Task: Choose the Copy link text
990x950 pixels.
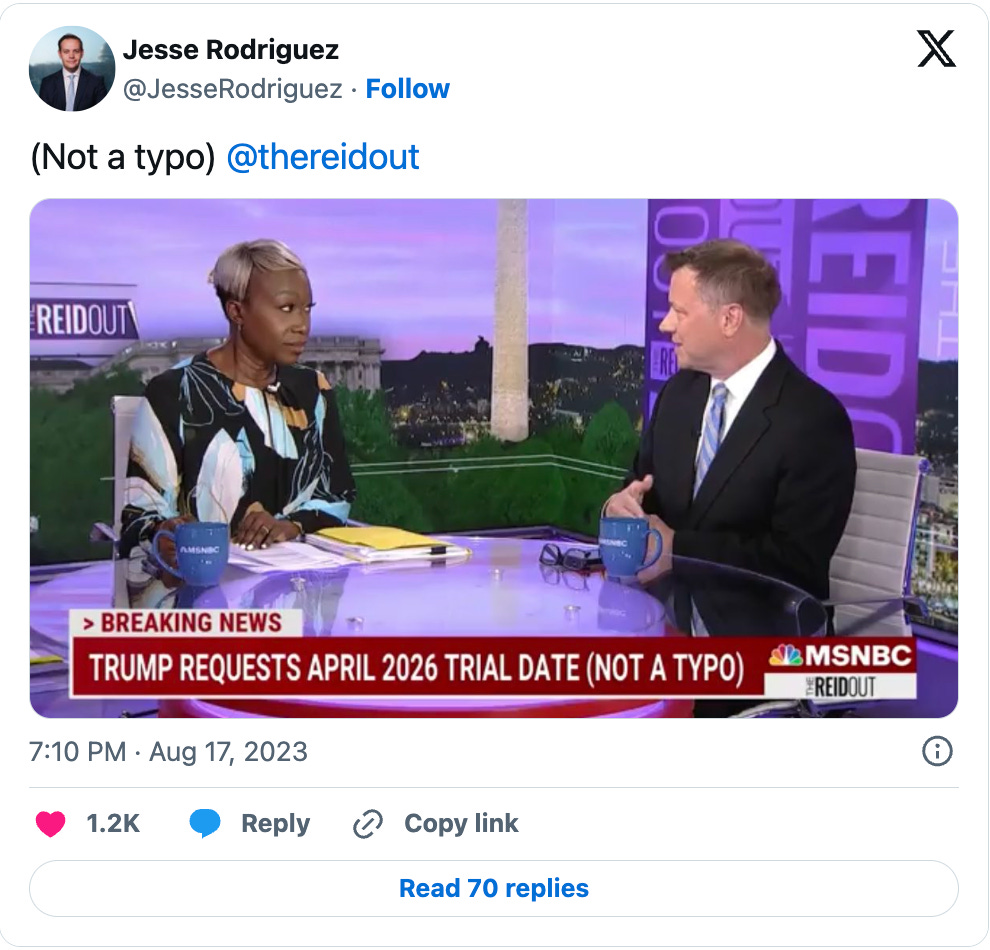Action: click(x=461, y=824)
